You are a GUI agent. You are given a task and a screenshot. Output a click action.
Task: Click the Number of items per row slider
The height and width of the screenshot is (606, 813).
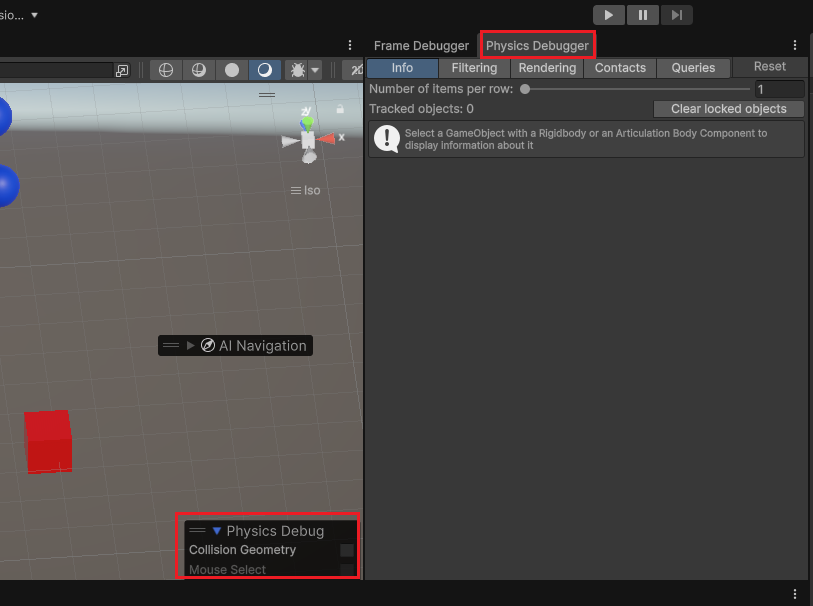point(635,89)
